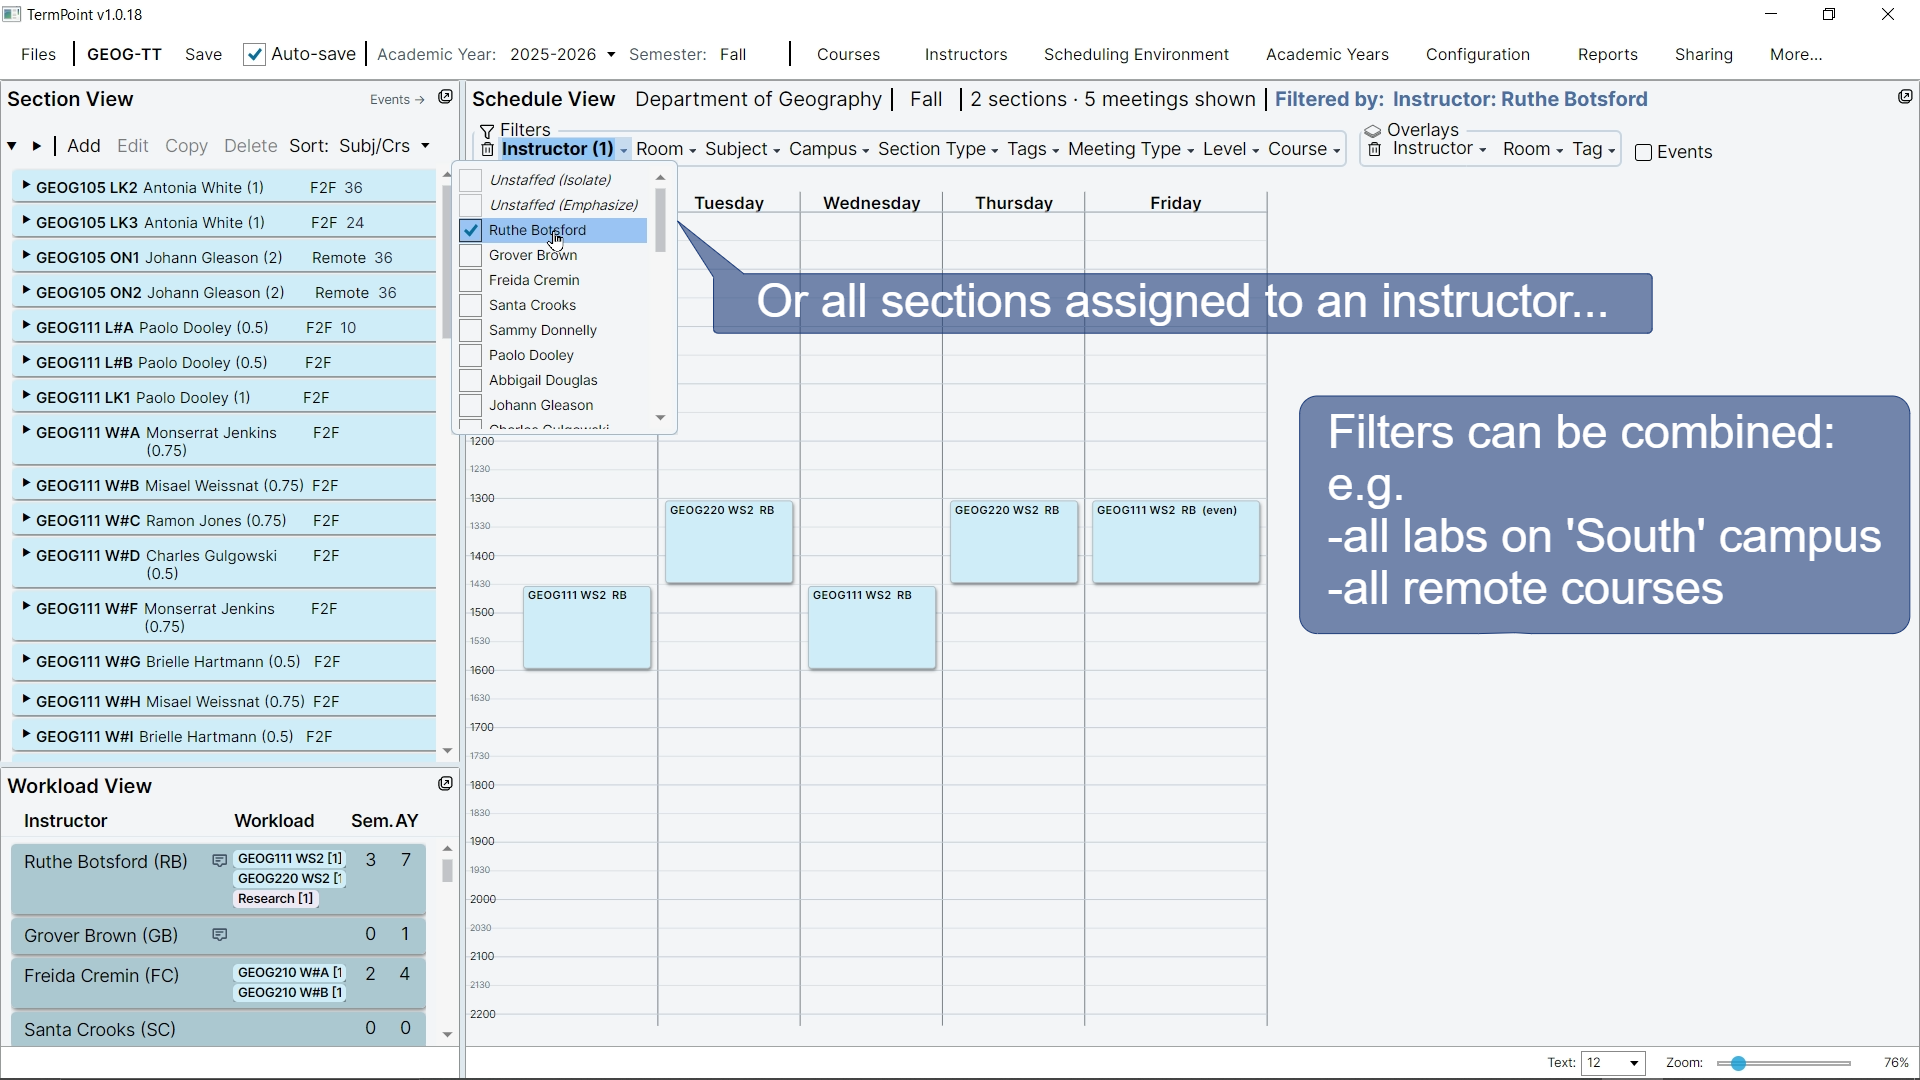
Task: Click the instructor filter list scrollbar
Action: [660, 220]
